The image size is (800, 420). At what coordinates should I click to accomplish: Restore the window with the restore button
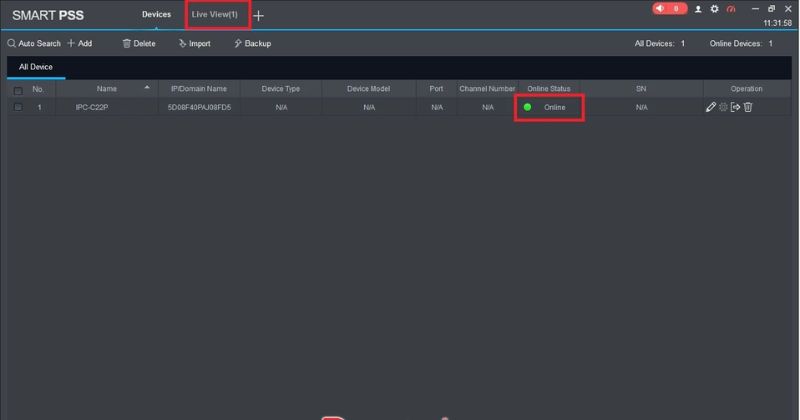coord(771,9)
